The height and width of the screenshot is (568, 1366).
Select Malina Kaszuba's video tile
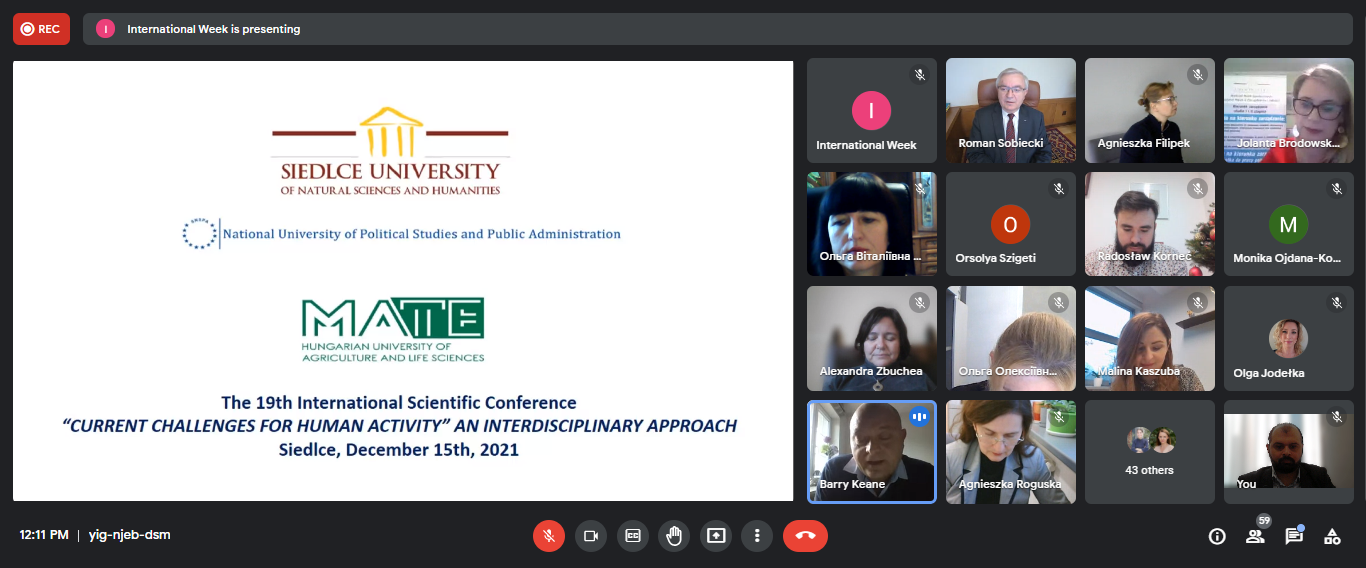(x=1150, y=338)
